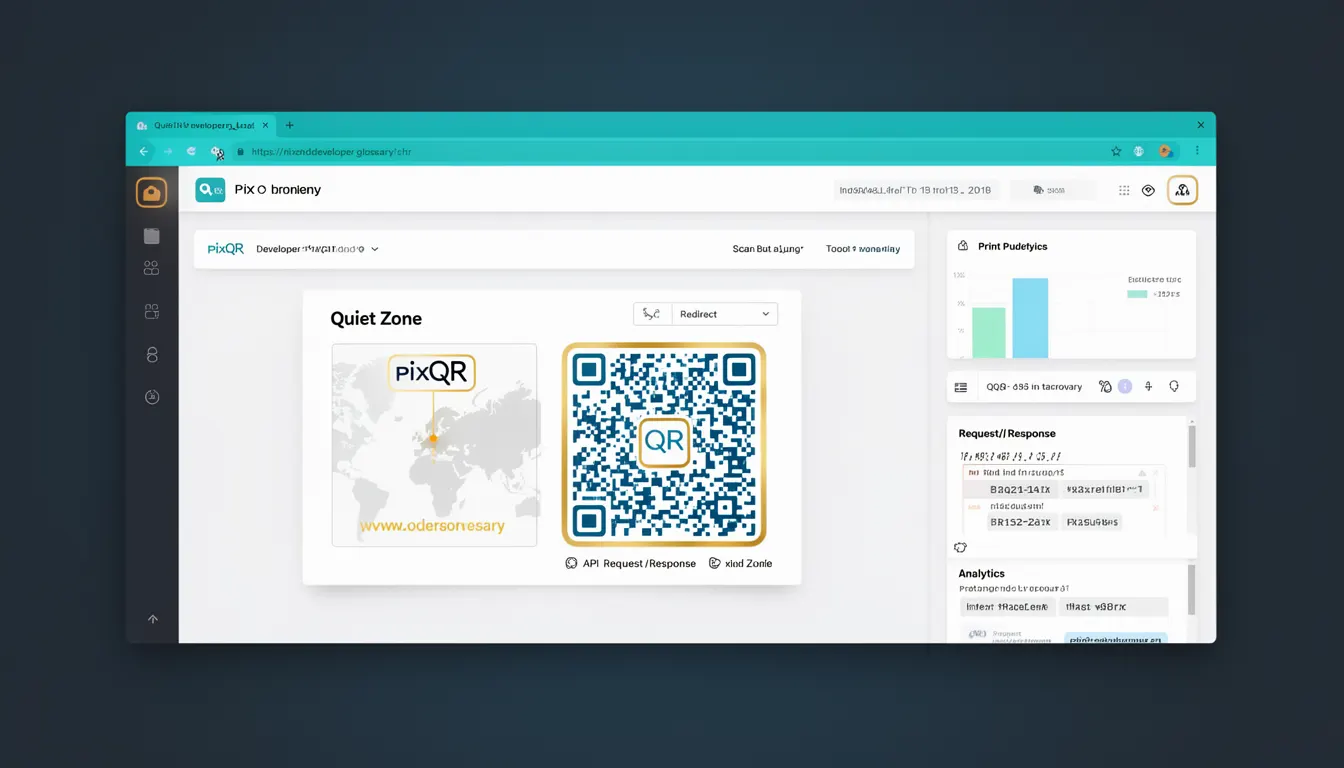Open the gold-bordered user profile icon
The height and width of the screenshot is (768, 1344).
pos(1182,190)
